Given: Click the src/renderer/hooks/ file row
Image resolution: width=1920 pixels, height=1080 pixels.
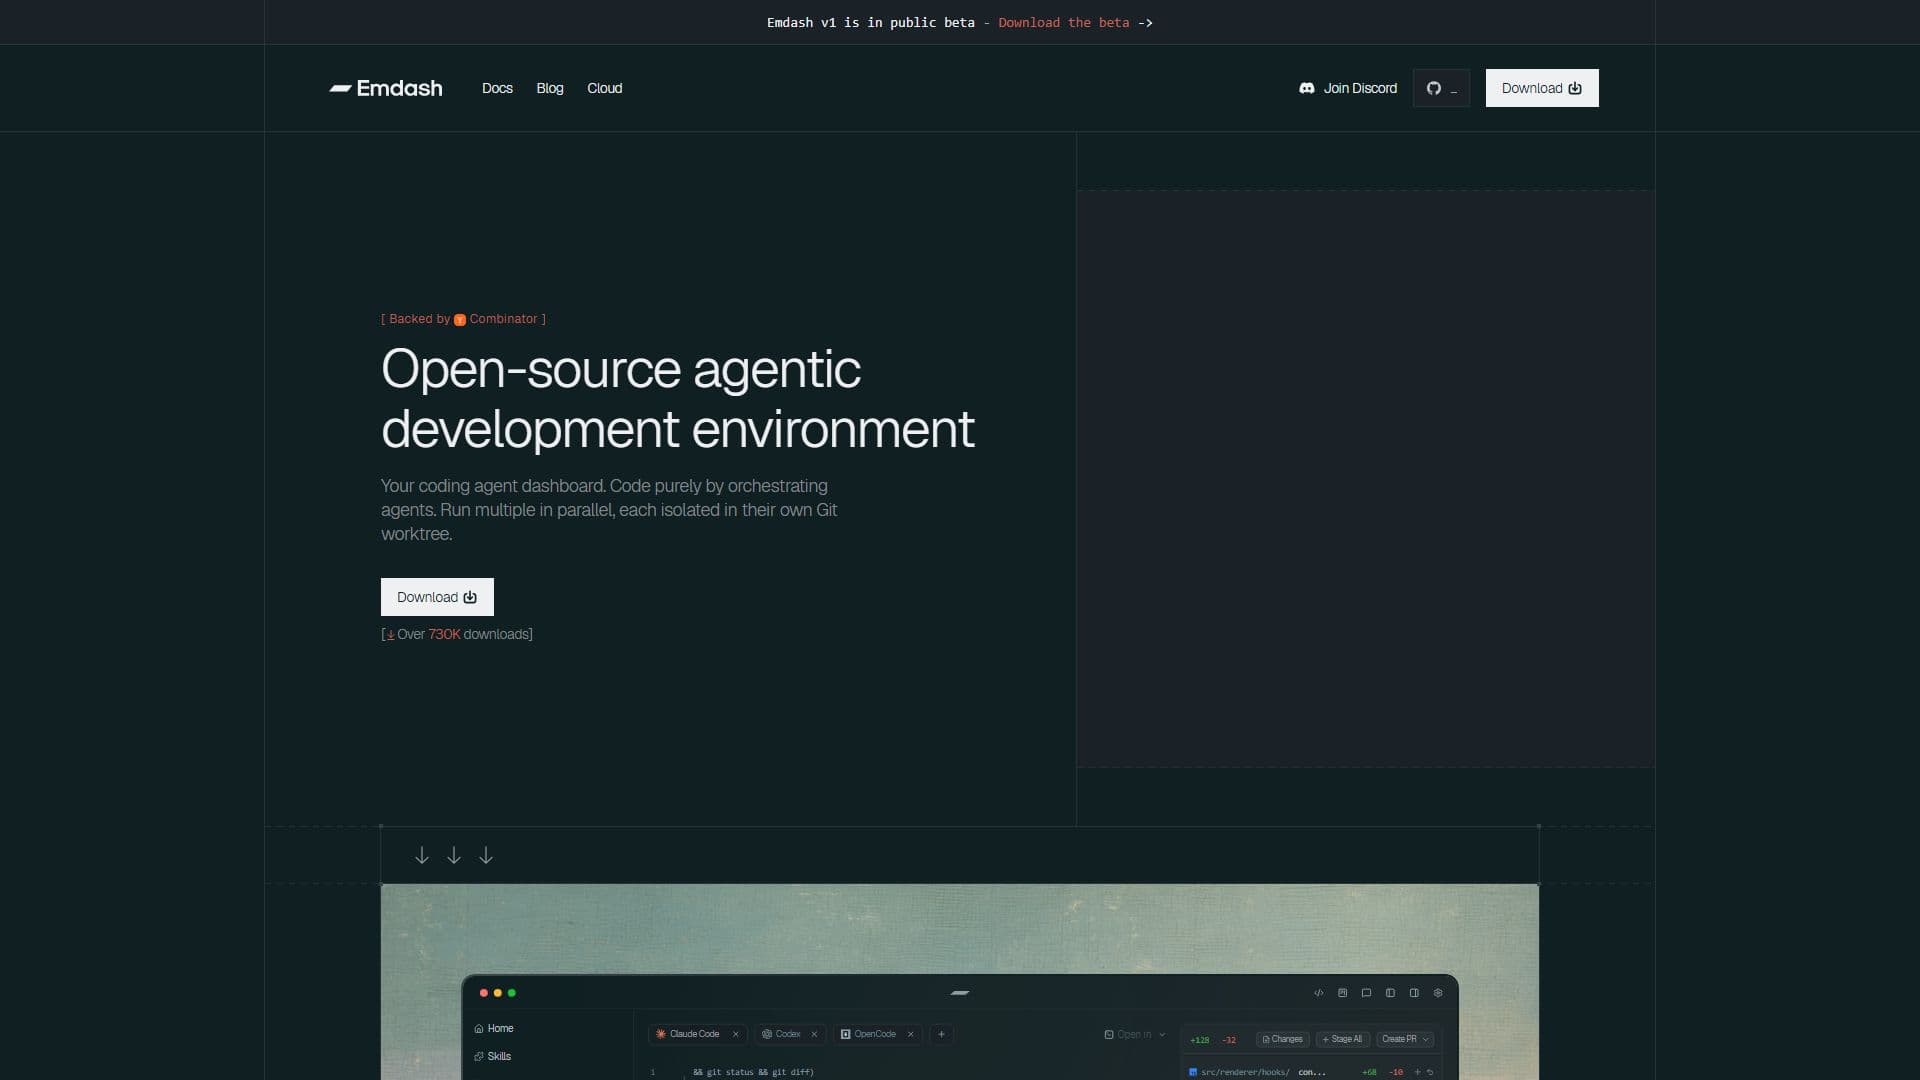Looking at the screenshot, I should 1313,1072.
